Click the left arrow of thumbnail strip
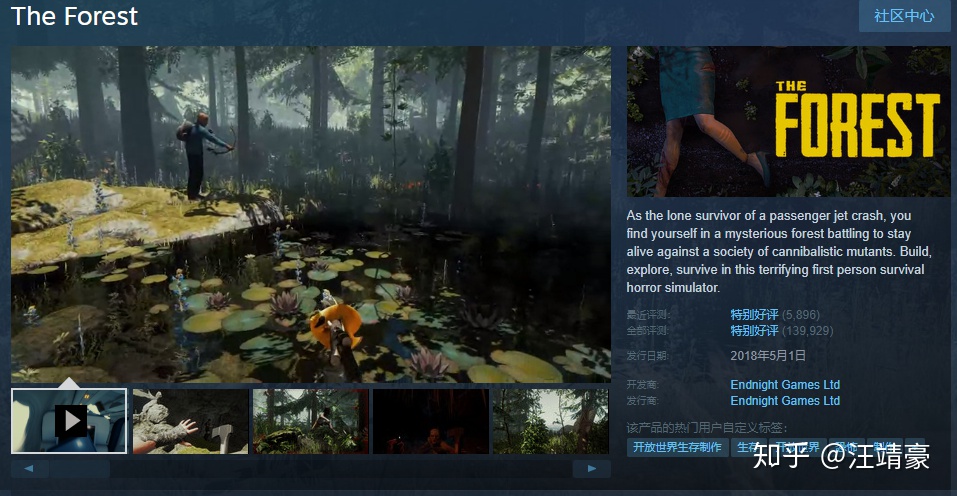Image resolution: width=957 pixels, height=496 pixels. pyautogui.click(x=29, y=469)
